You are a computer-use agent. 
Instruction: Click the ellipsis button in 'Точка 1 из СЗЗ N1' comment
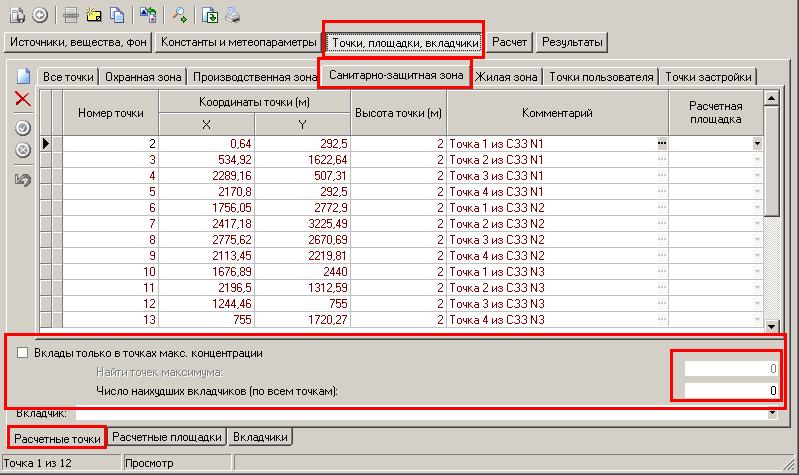pos(661,144)
